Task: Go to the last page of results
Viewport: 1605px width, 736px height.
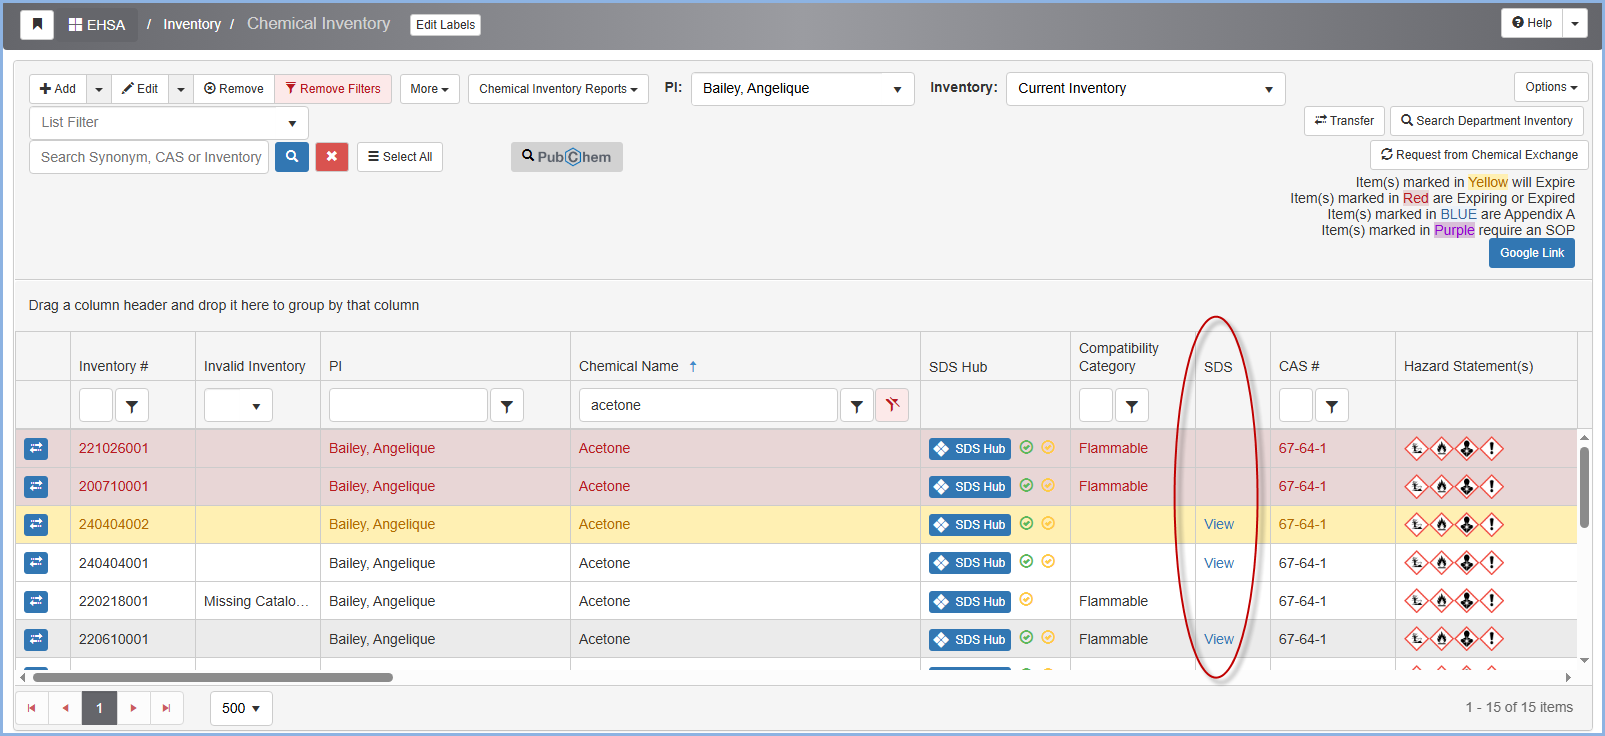Action: tap(167, 708)
